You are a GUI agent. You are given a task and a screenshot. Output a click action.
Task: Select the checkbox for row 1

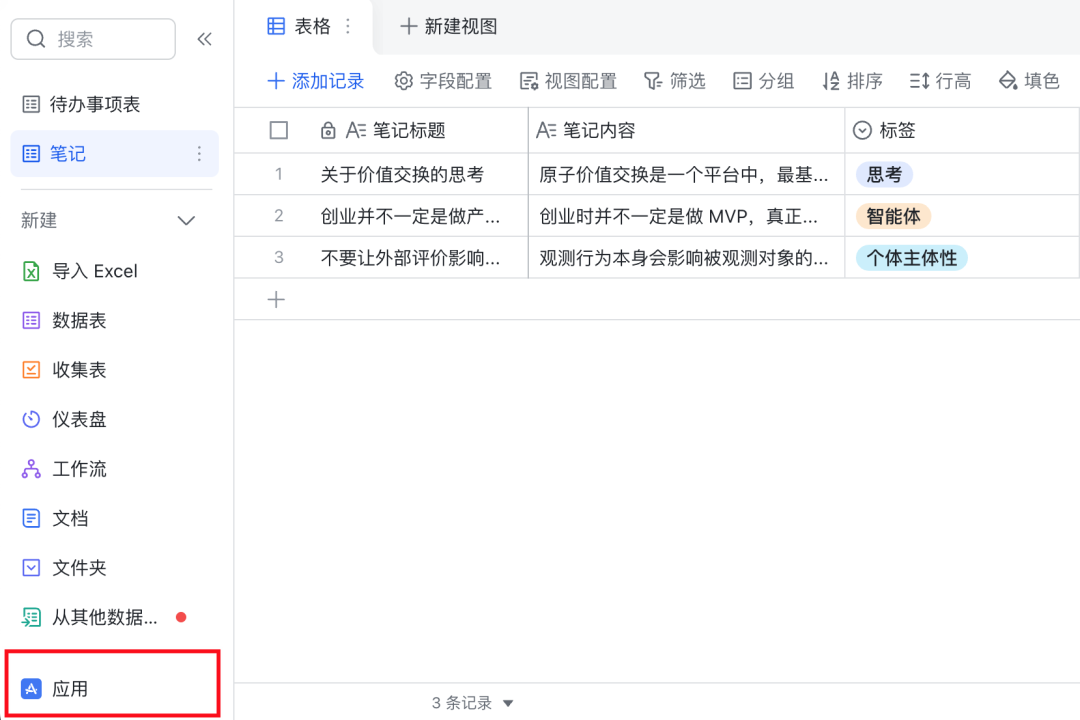(278, 174)
